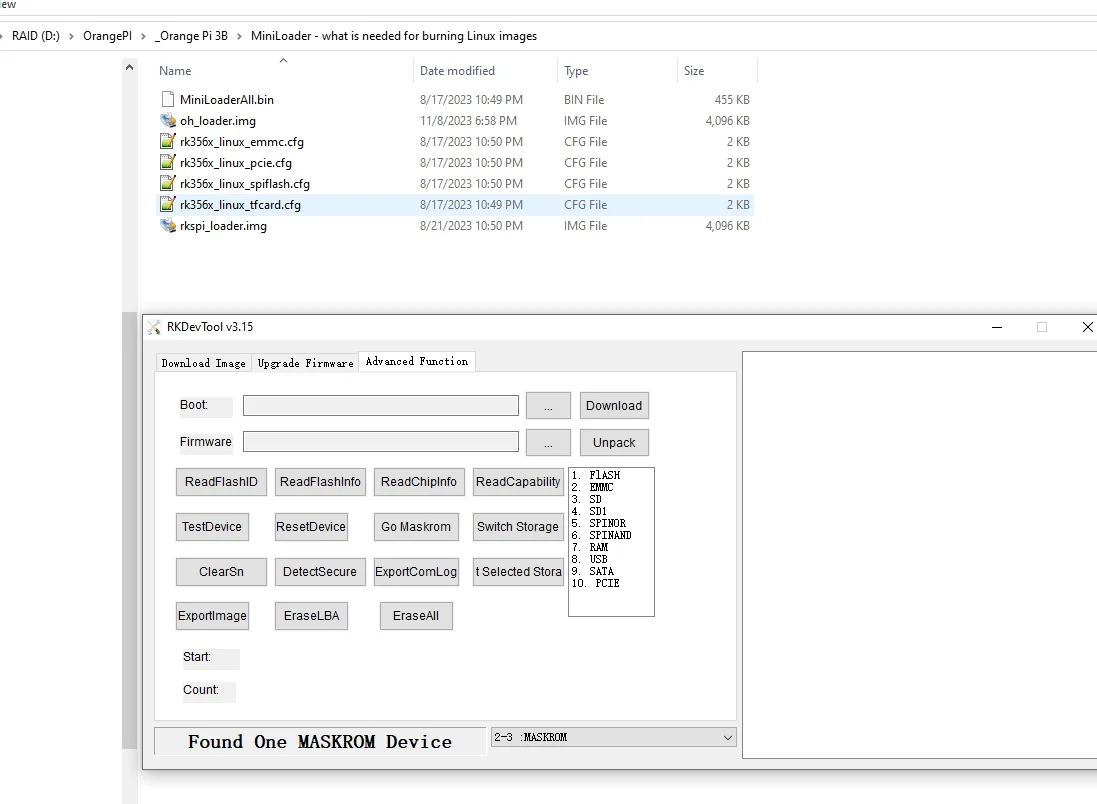The image size is (1097, 804).
Task: Click the ExportComLog button
Action: coord(416,572)
